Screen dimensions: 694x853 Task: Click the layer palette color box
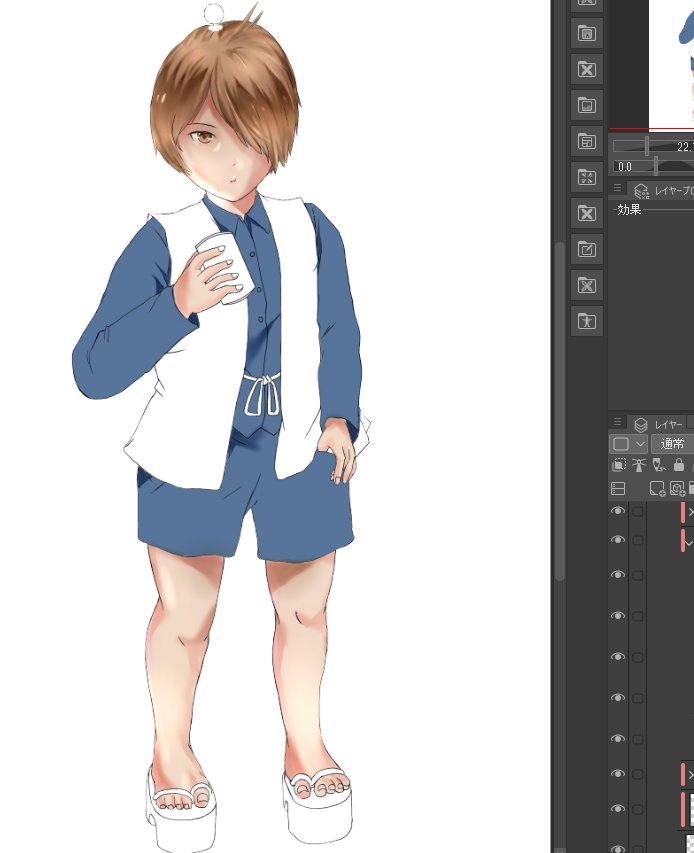coord(621,444)
